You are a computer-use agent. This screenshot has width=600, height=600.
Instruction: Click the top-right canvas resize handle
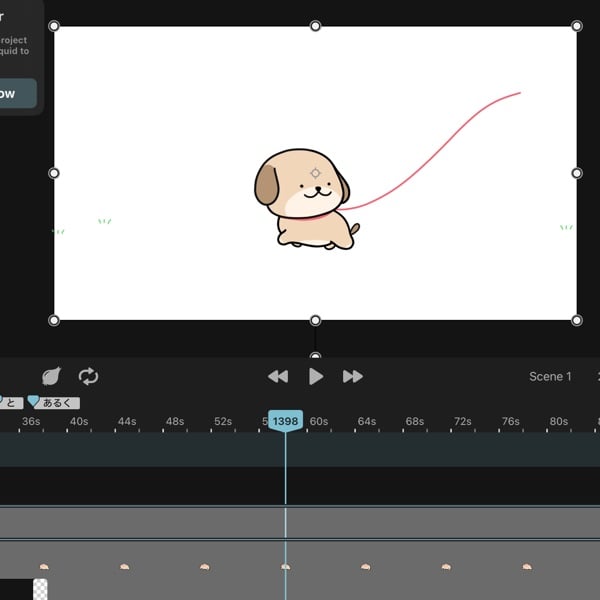pos(577,26)
